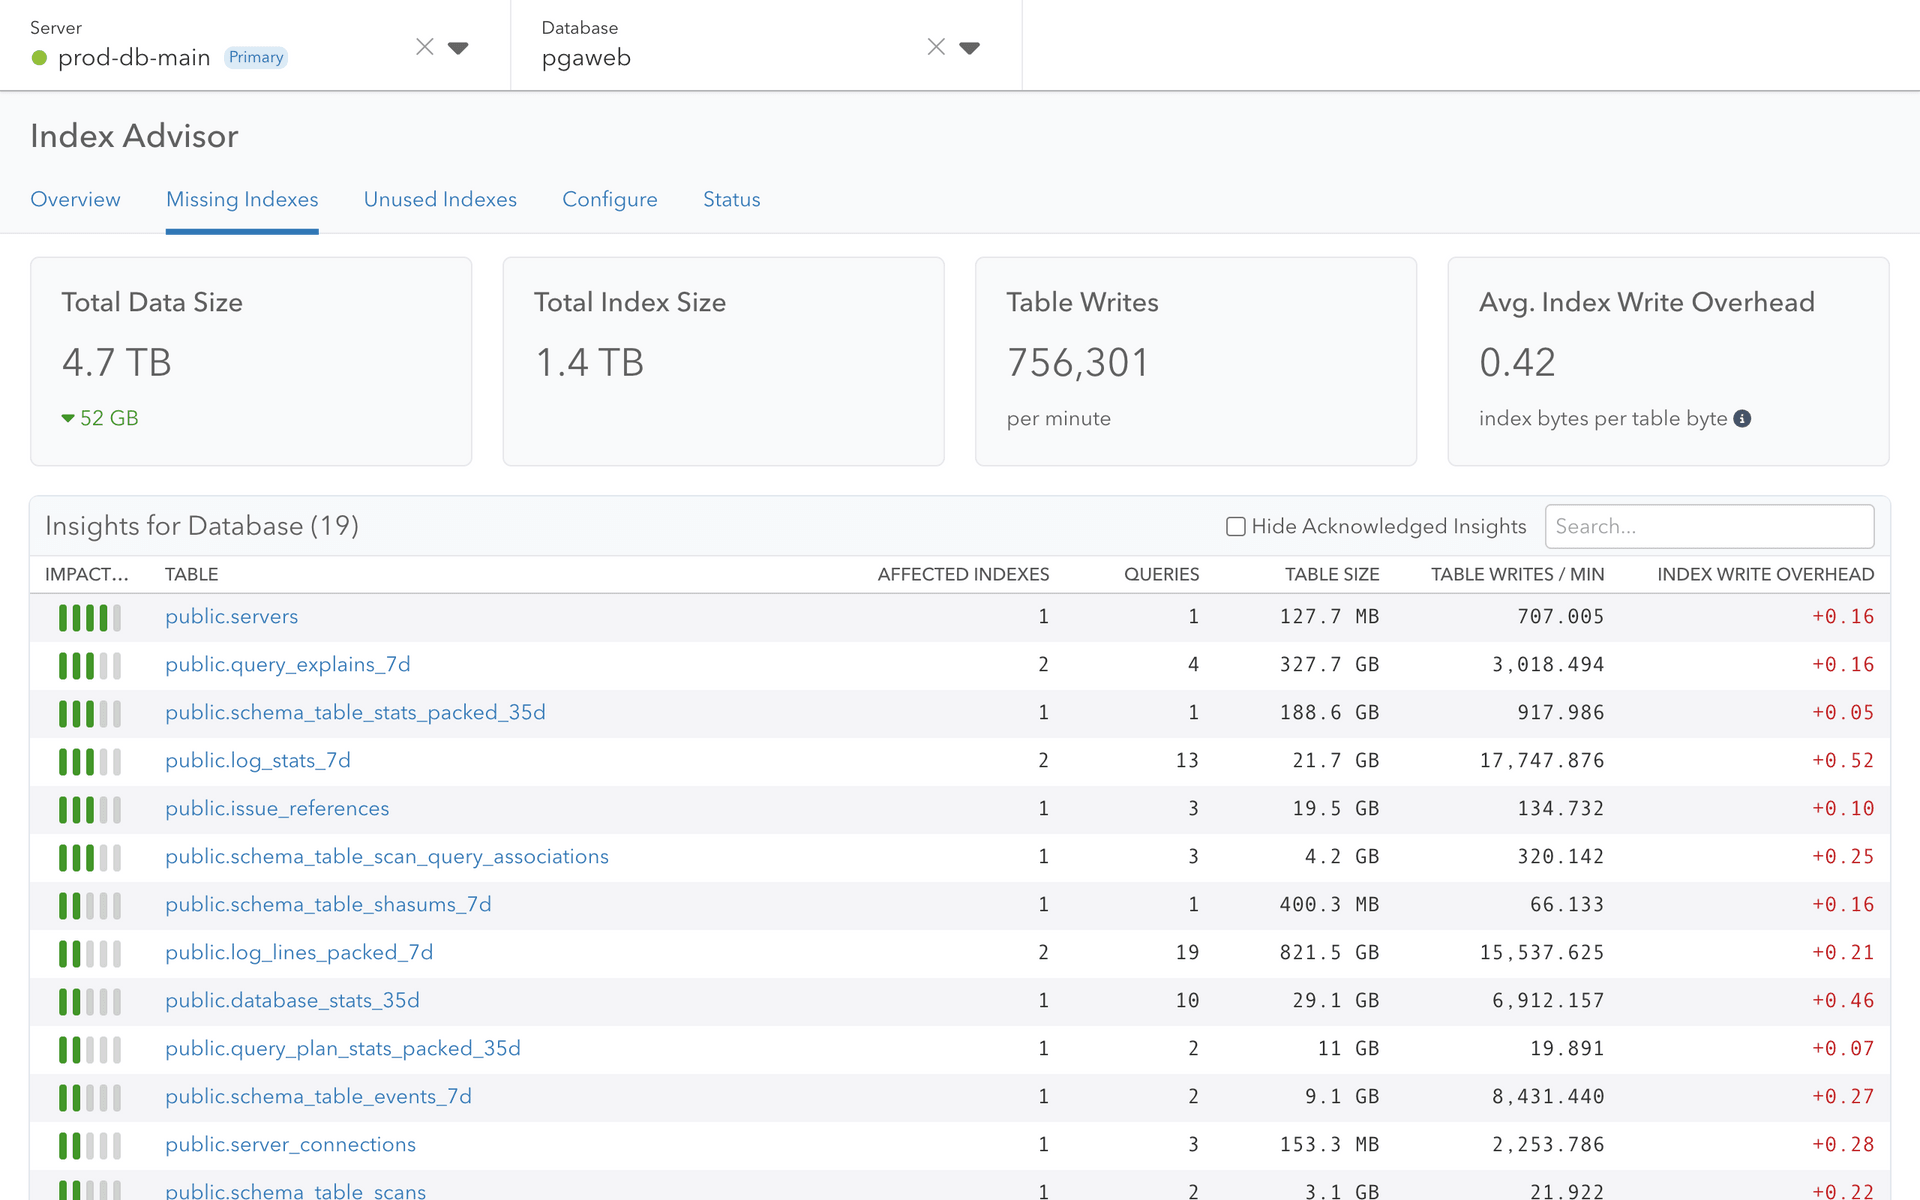The image size is (1920, 1200).
Task: Click the public.query_plan_stats_packed_35d table link
Action: pos(346,1047)
